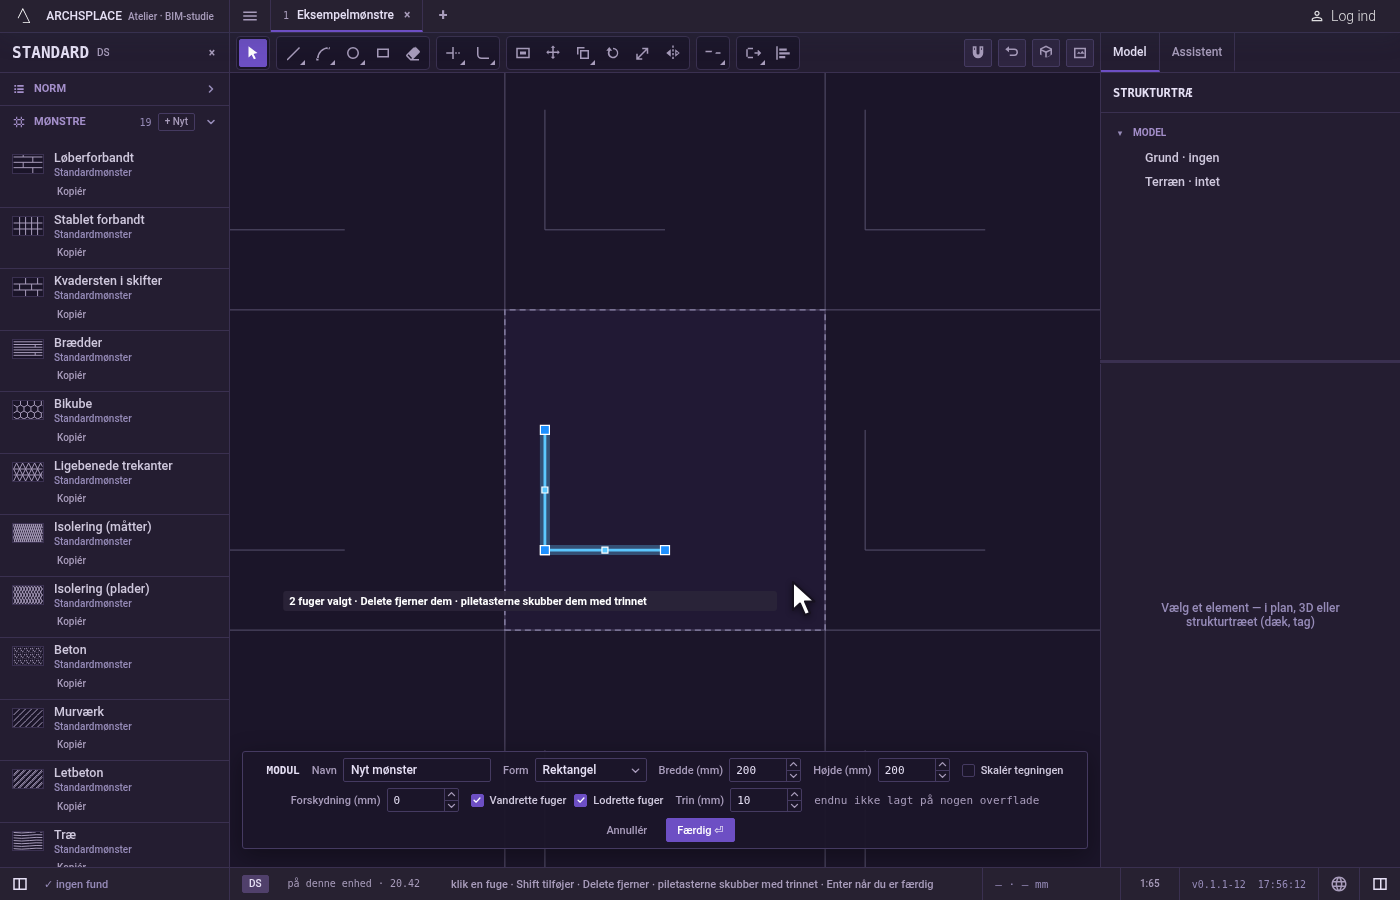
Task: Toggle Skalér tegningen checkbox
Action: 968,770
